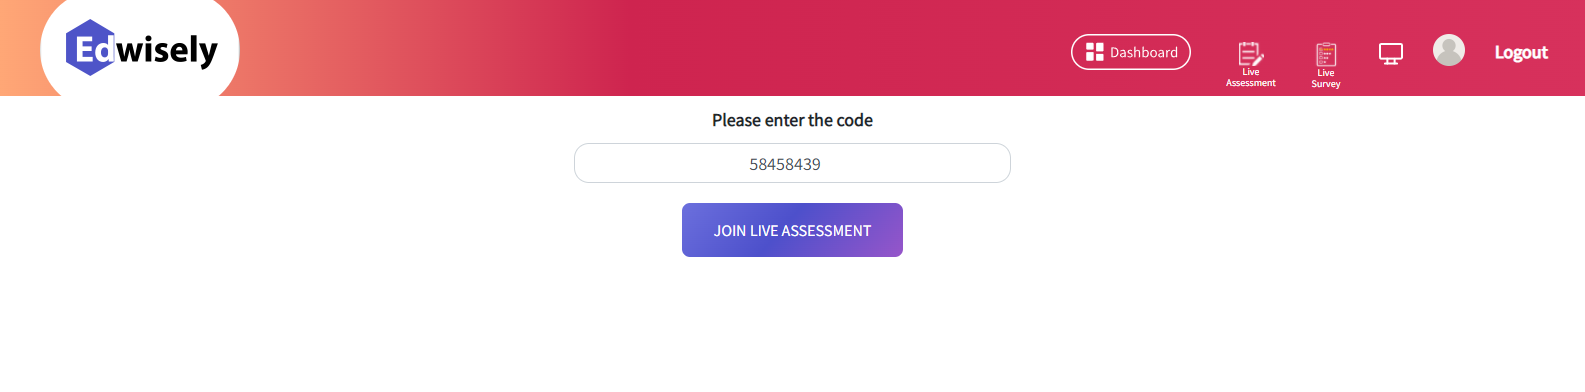Click the grid icon inside Dashboard button
Image resolution: width=1585 pixels, height=392 pixels.
(1095, 52)
